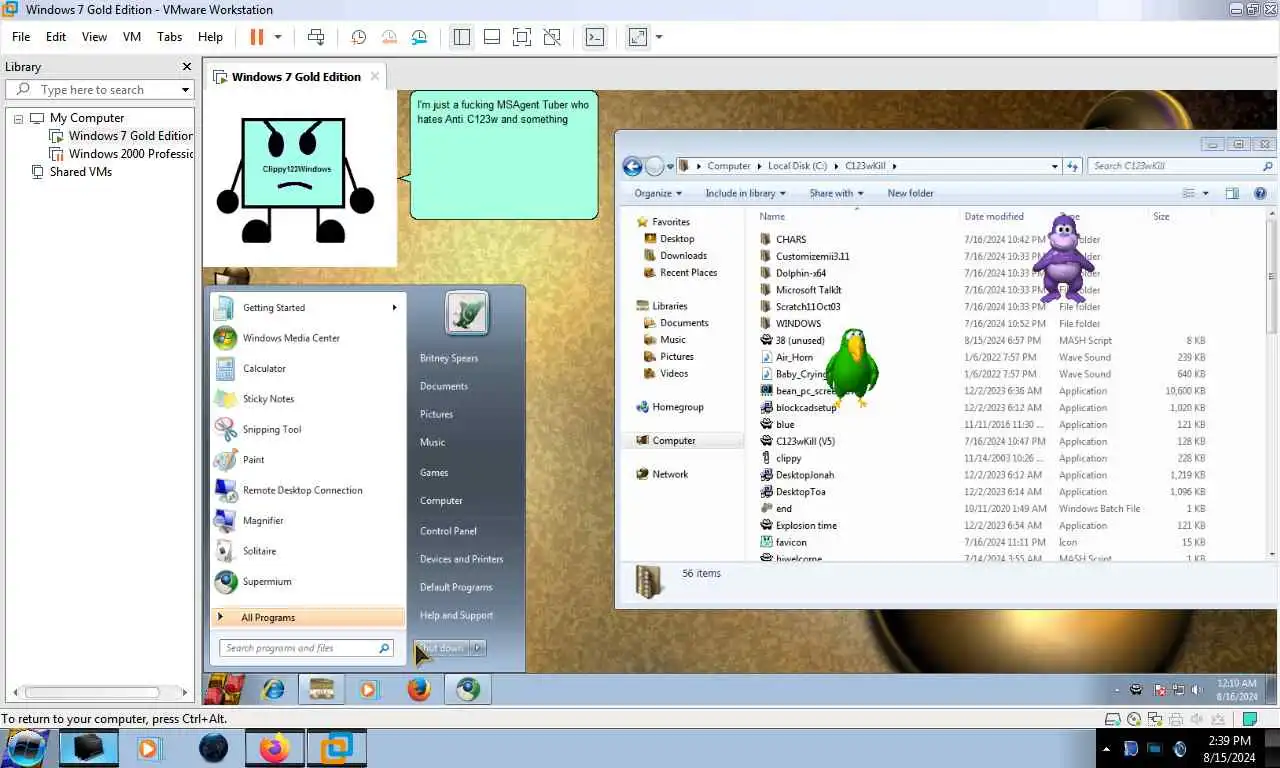This screenshot has height=768, width=1280.
Task: Launch Paint from the Start menu
Action: tap(253, 460)
